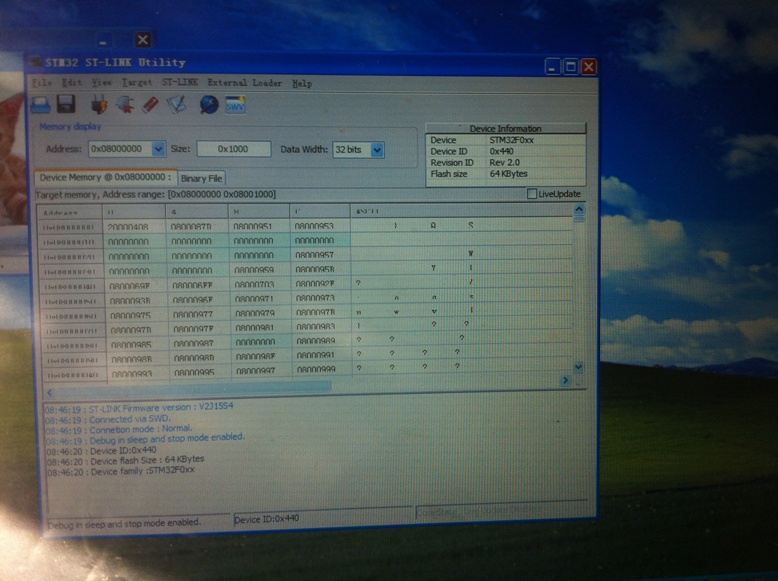778x581 pixels.
Task: Click the horizontal scrollbar thumb under the table
Action: [193, 387]
